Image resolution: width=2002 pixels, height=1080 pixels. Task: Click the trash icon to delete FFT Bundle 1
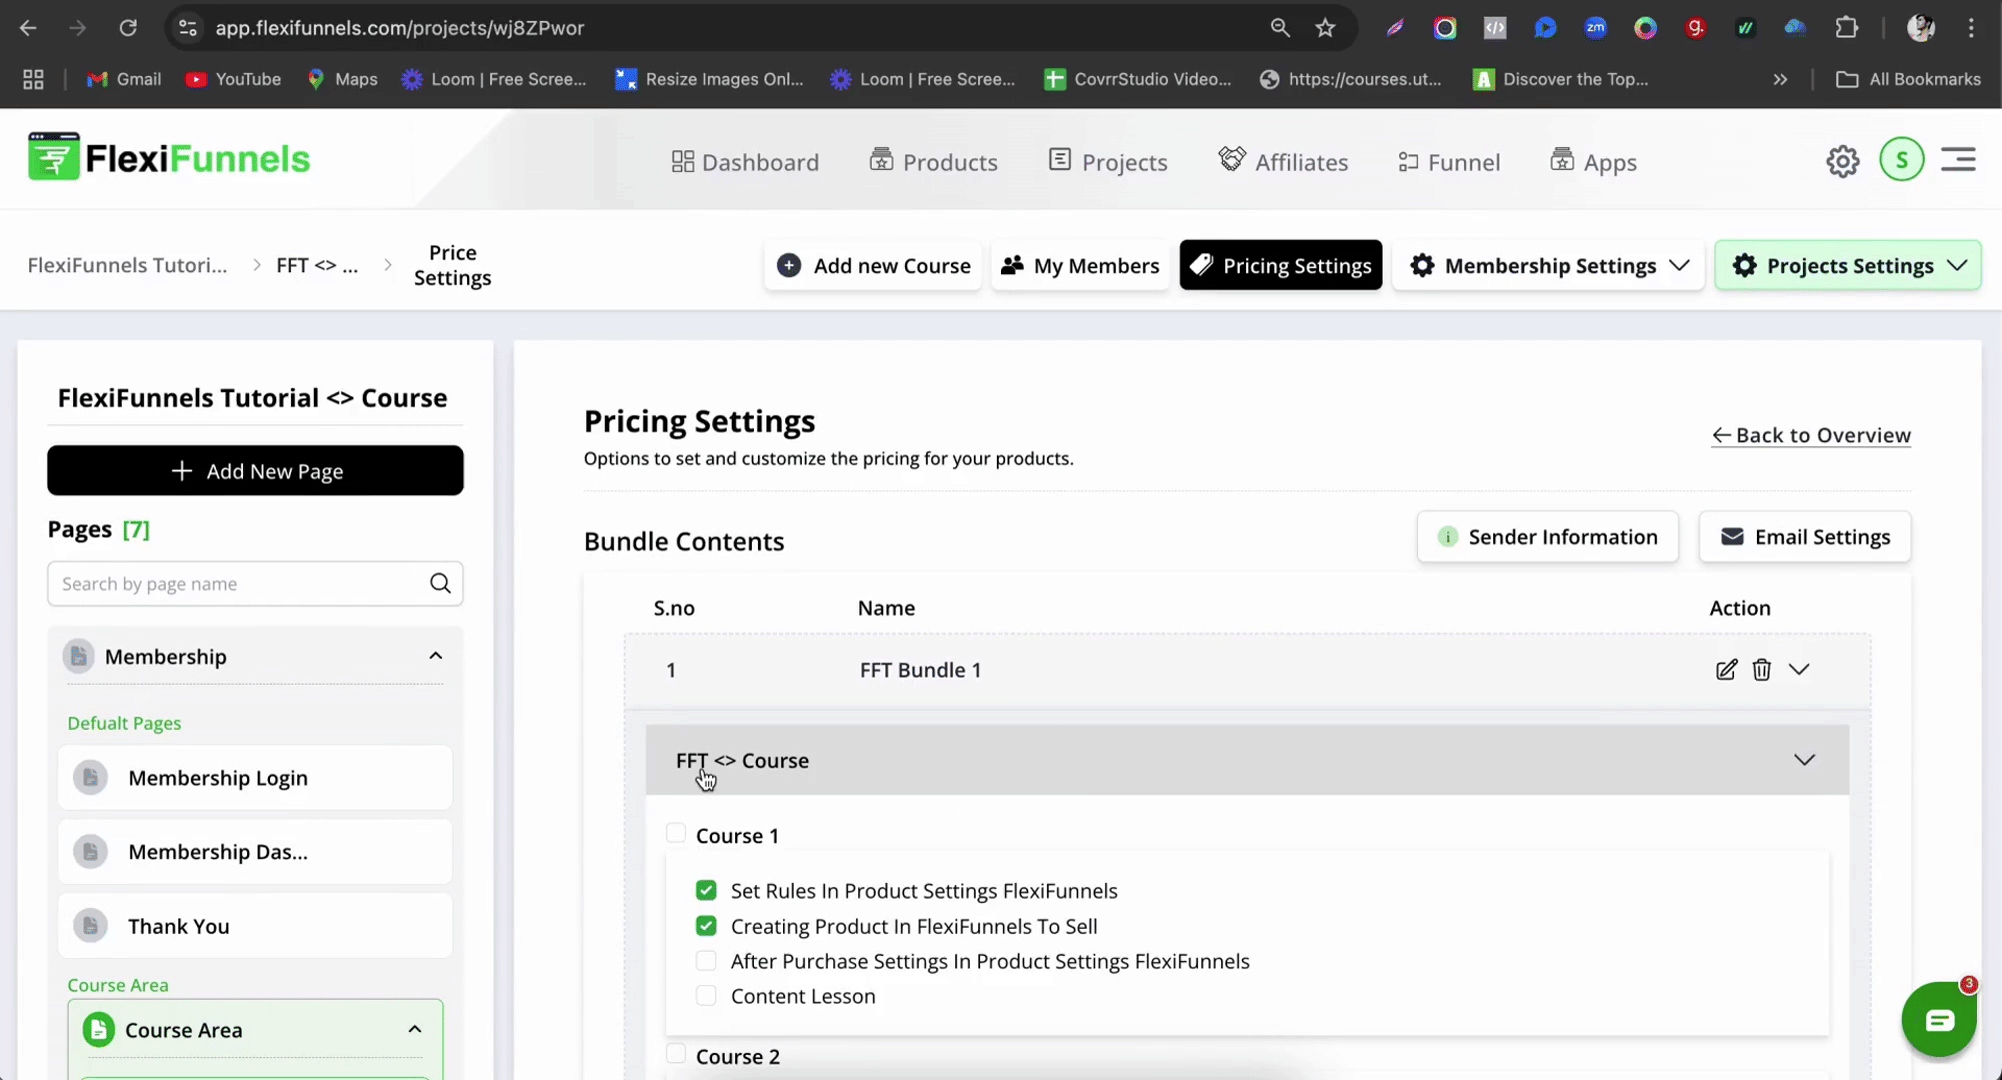(1761, 670)
